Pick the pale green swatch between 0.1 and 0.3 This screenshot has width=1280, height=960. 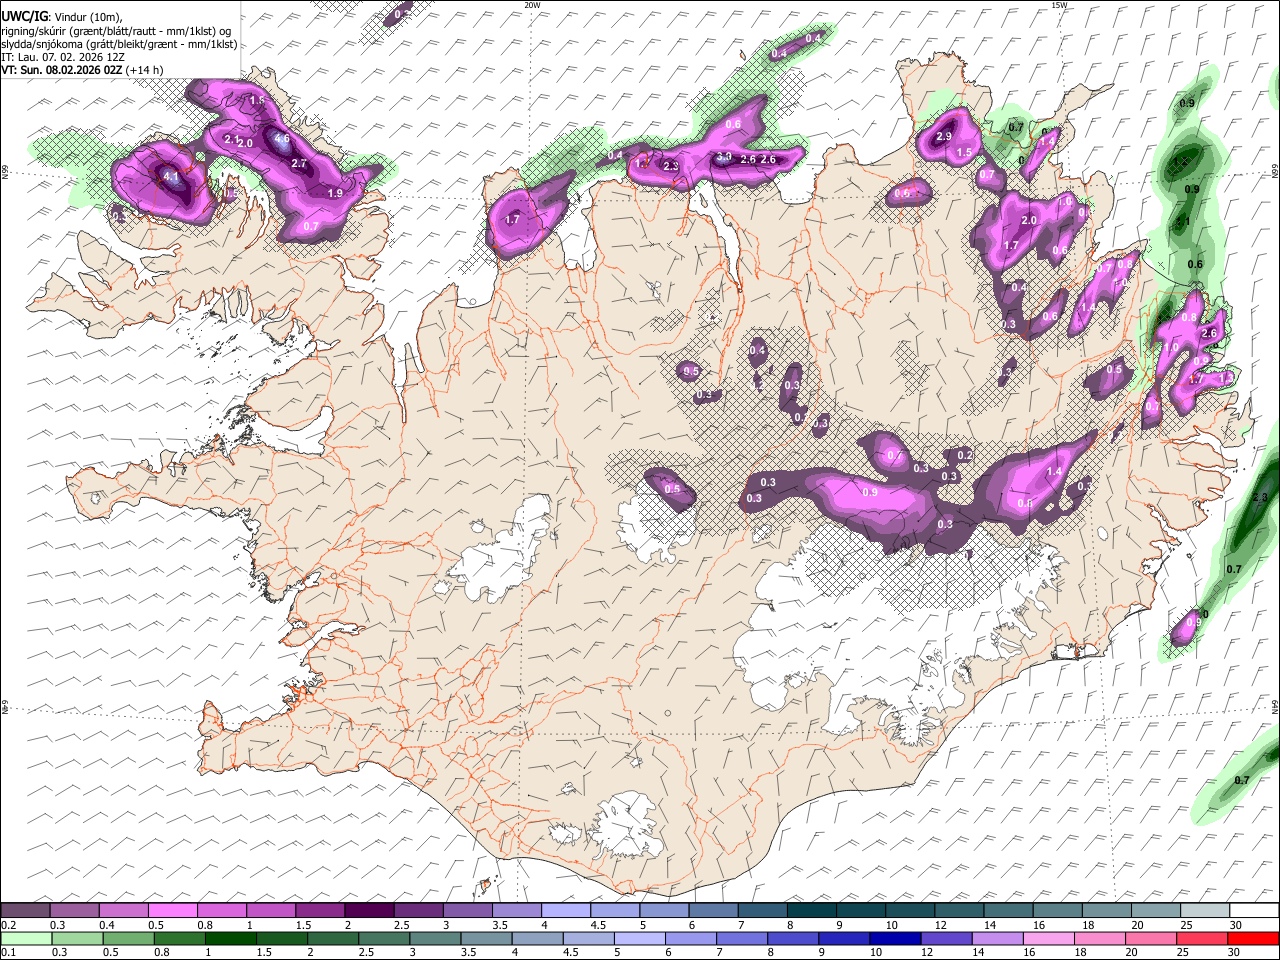[25, 938]
